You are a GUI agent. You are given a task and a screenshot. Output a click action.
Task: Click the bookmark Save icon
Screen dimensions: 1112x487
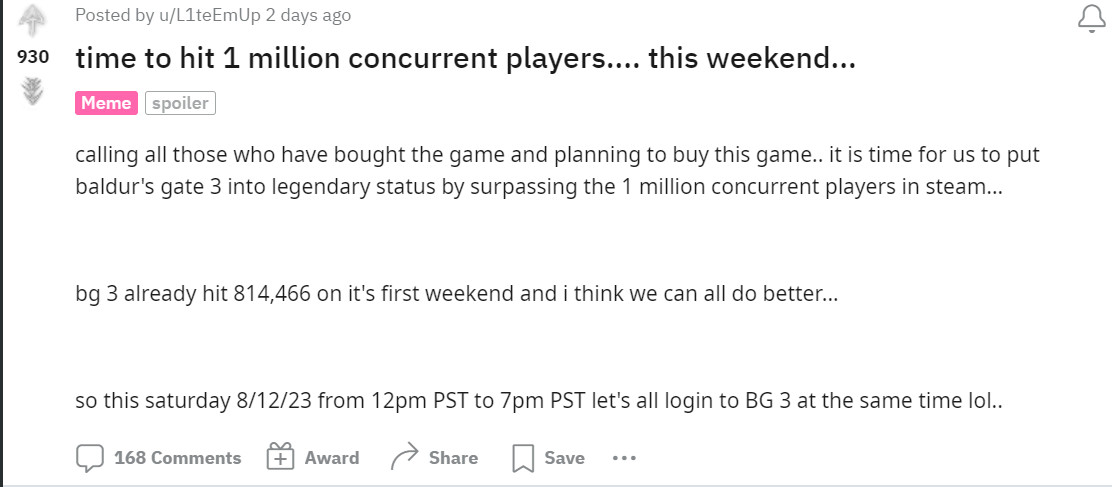(523, 458)
